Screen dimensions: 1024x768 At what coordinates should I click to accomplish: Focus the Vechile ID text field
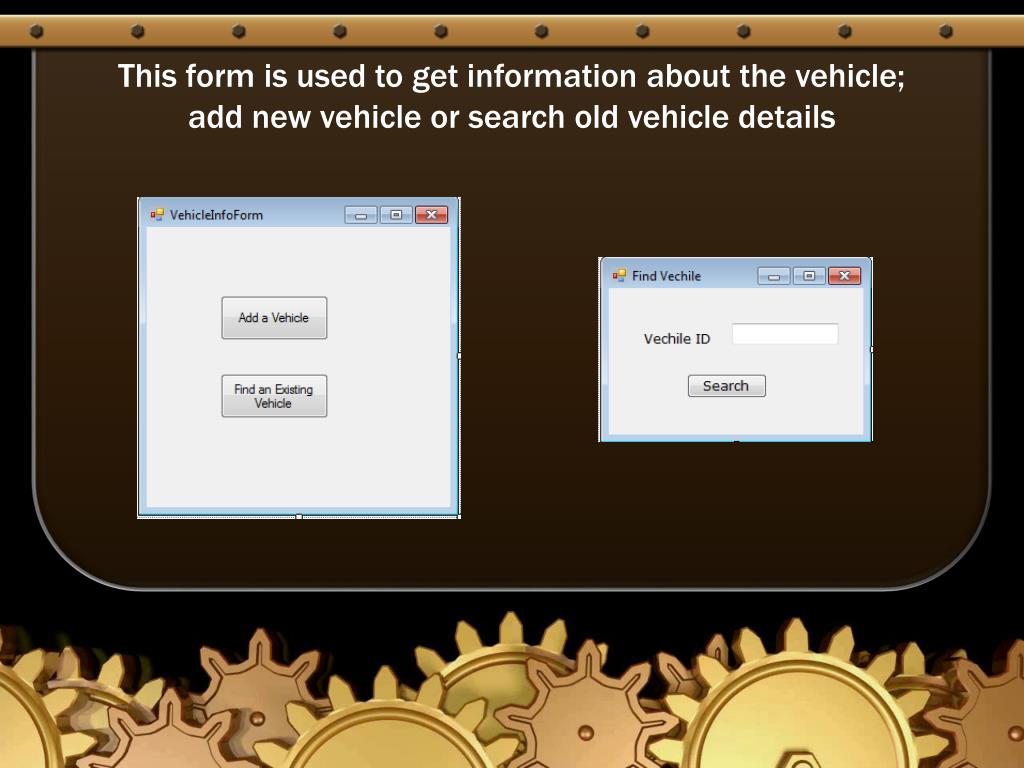[785, 334]
